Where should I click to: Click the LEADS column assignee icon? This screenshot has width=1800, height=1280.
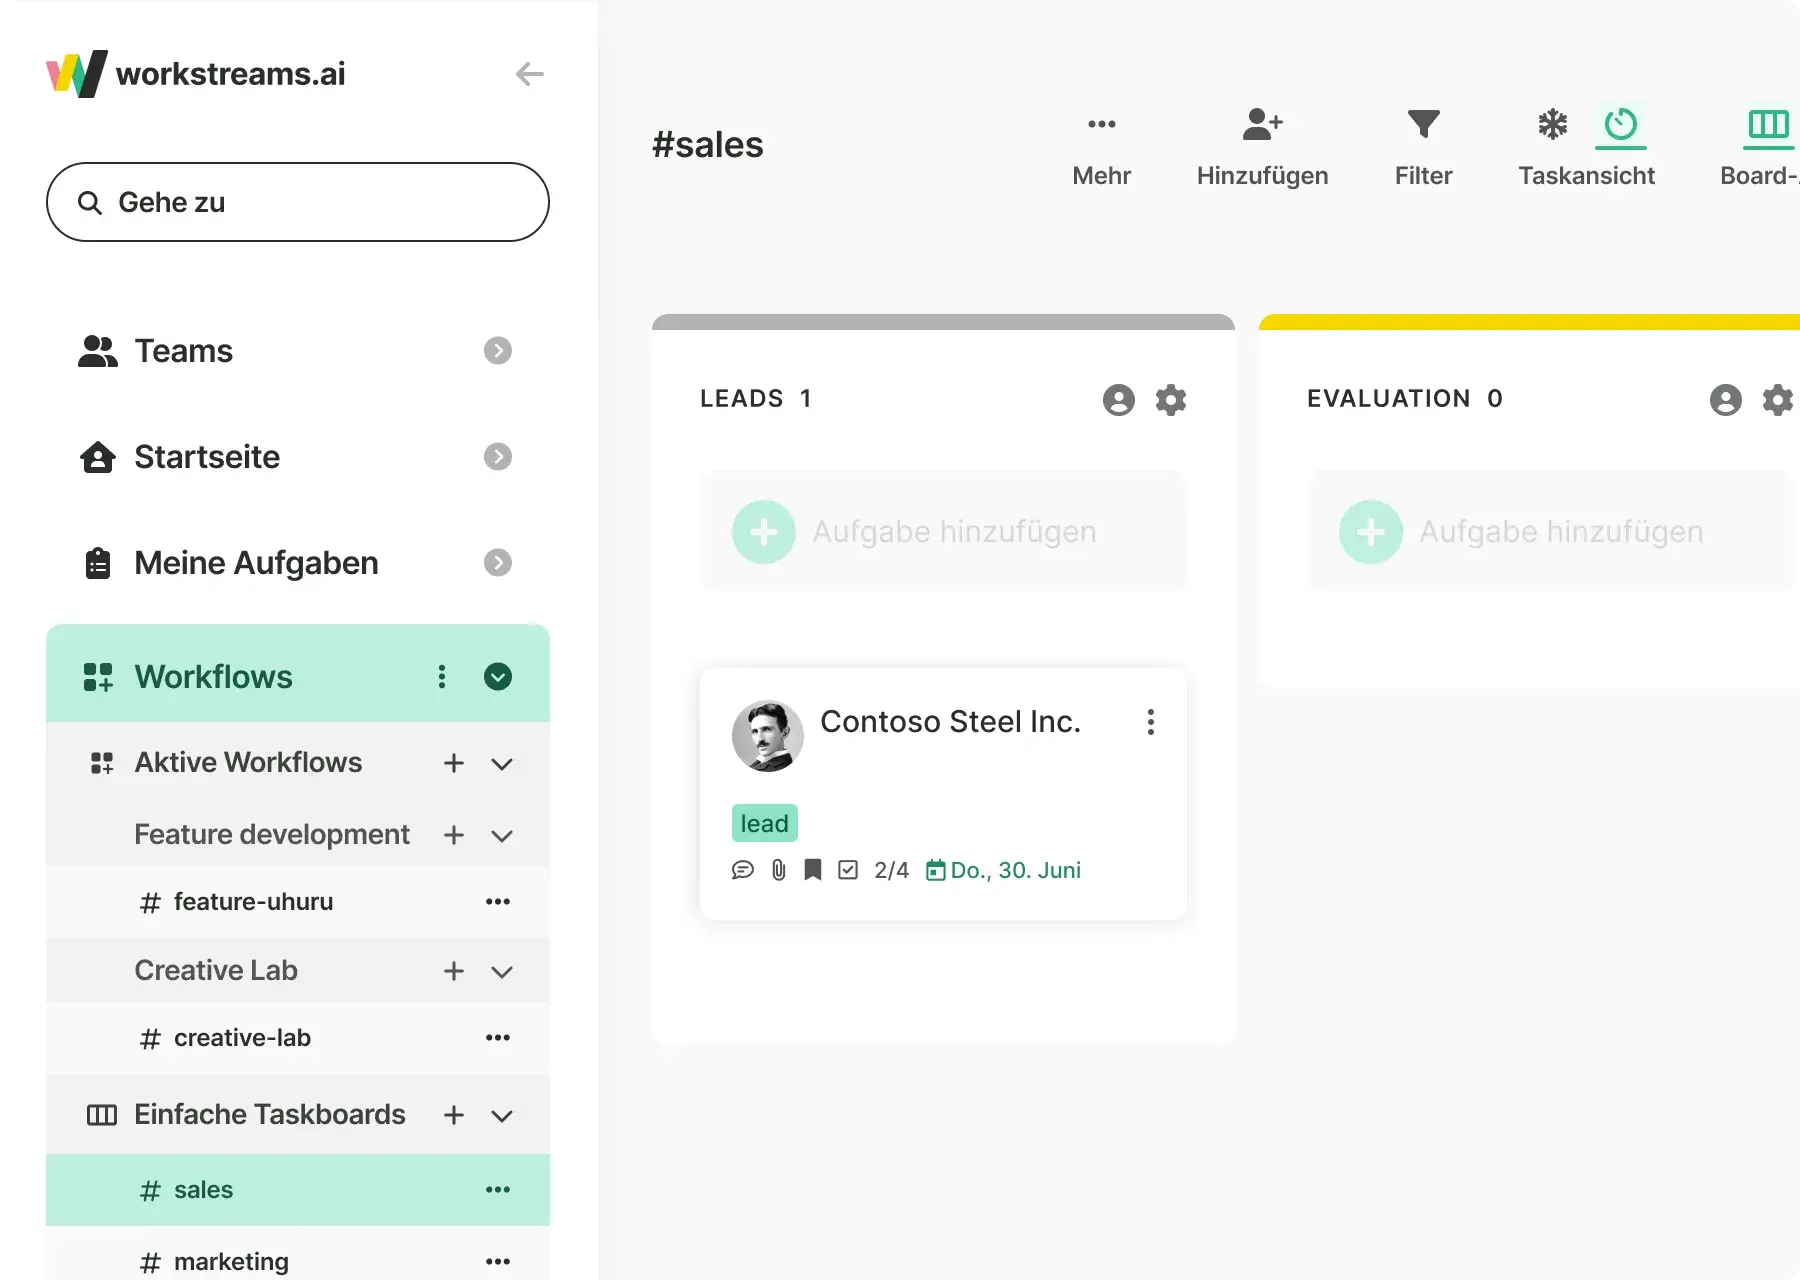click(x=1118, y=400)
